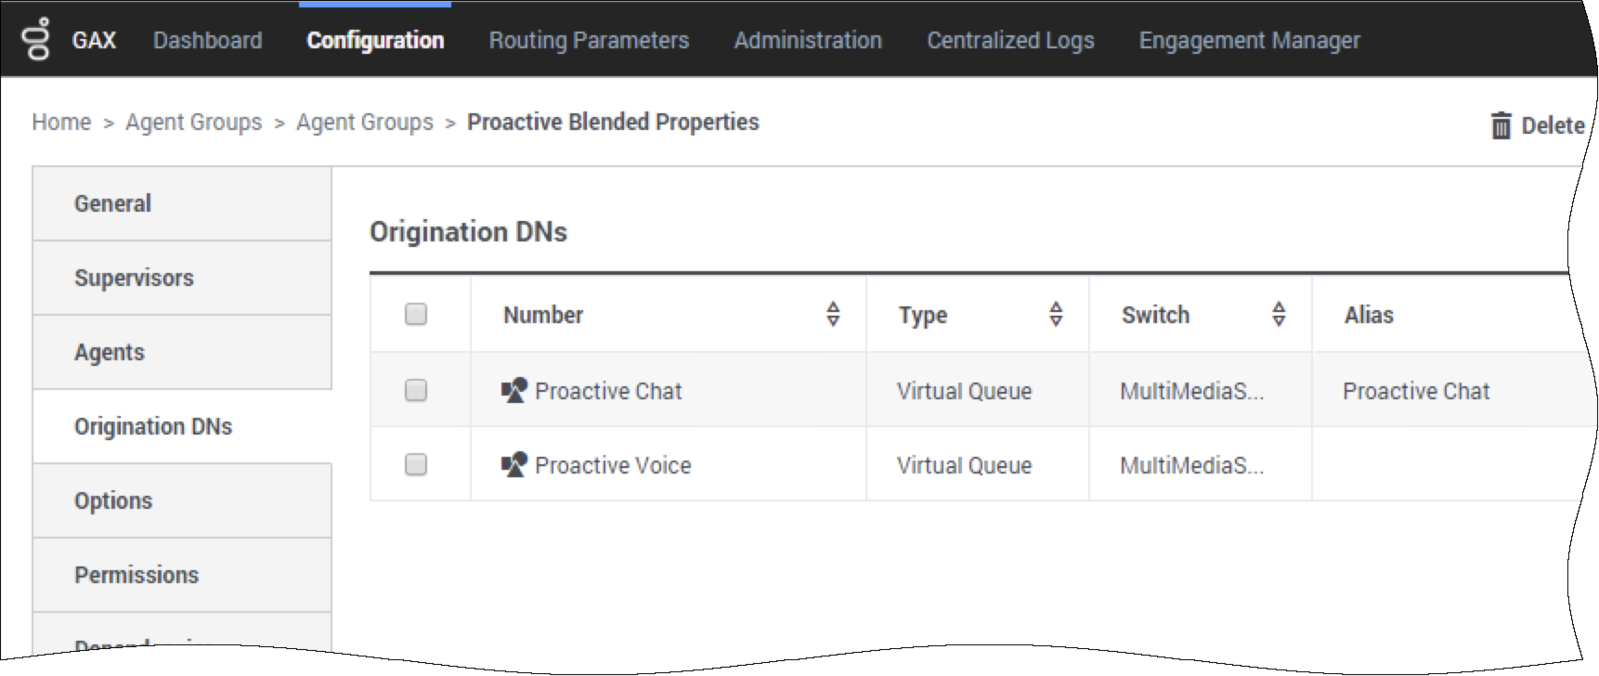
Task: Sort by Switch column arrows
Action: pos(1278,314)
